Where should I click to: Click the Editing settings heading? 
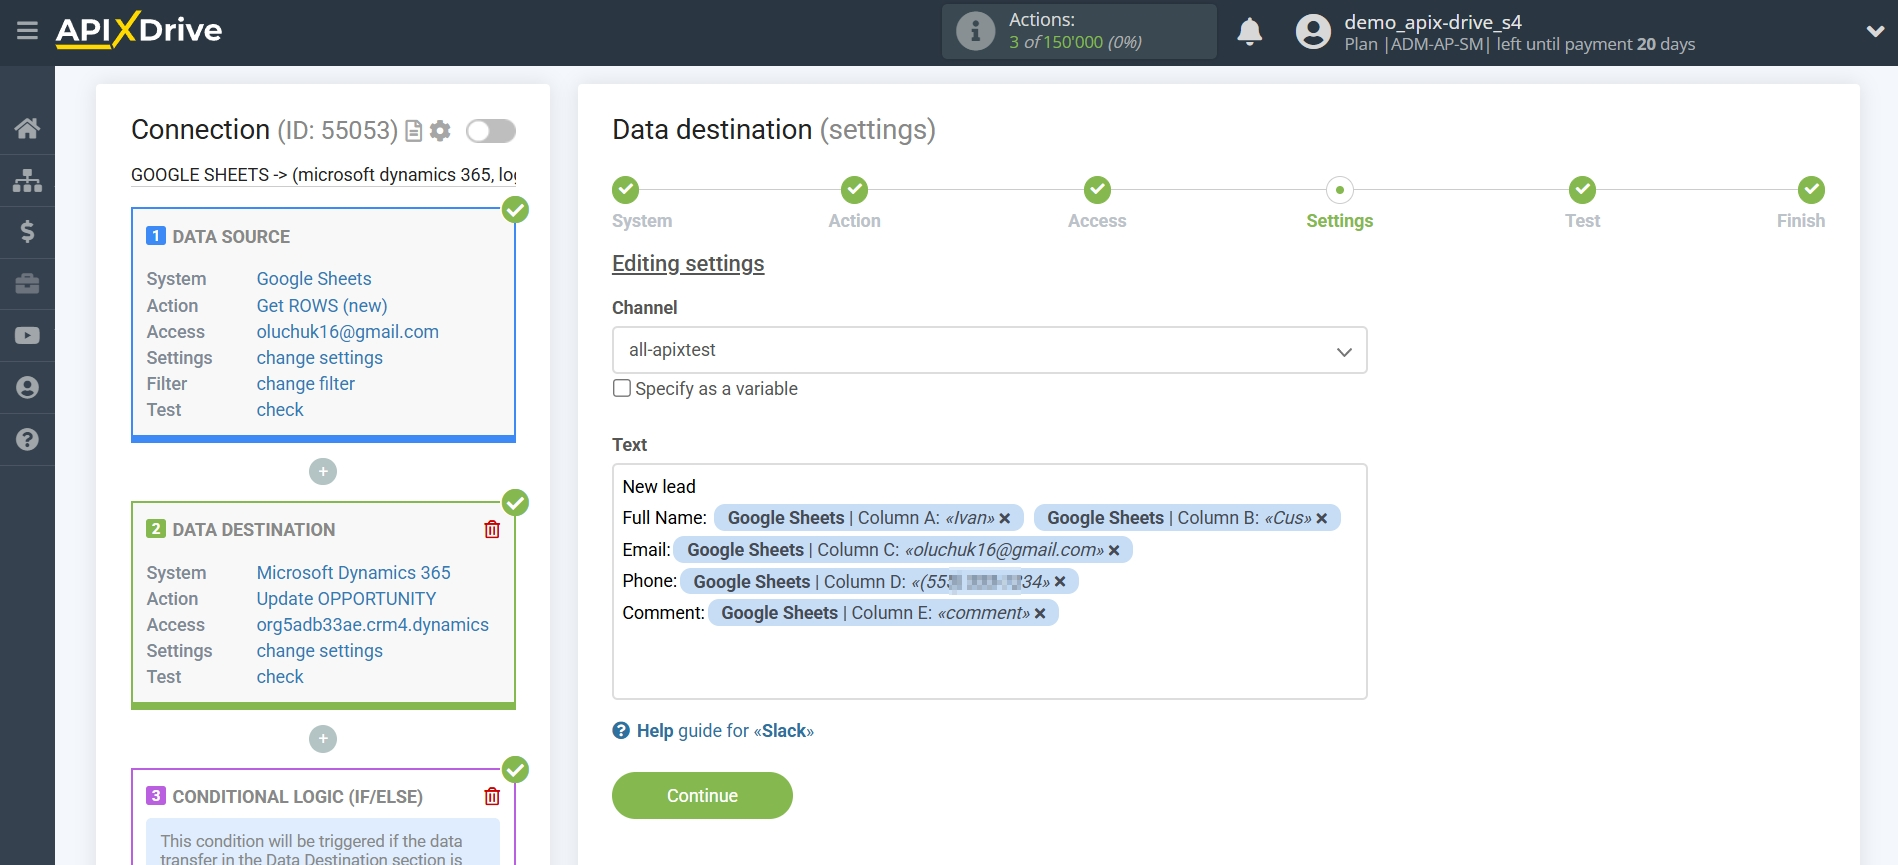click(x=688, y=264)
